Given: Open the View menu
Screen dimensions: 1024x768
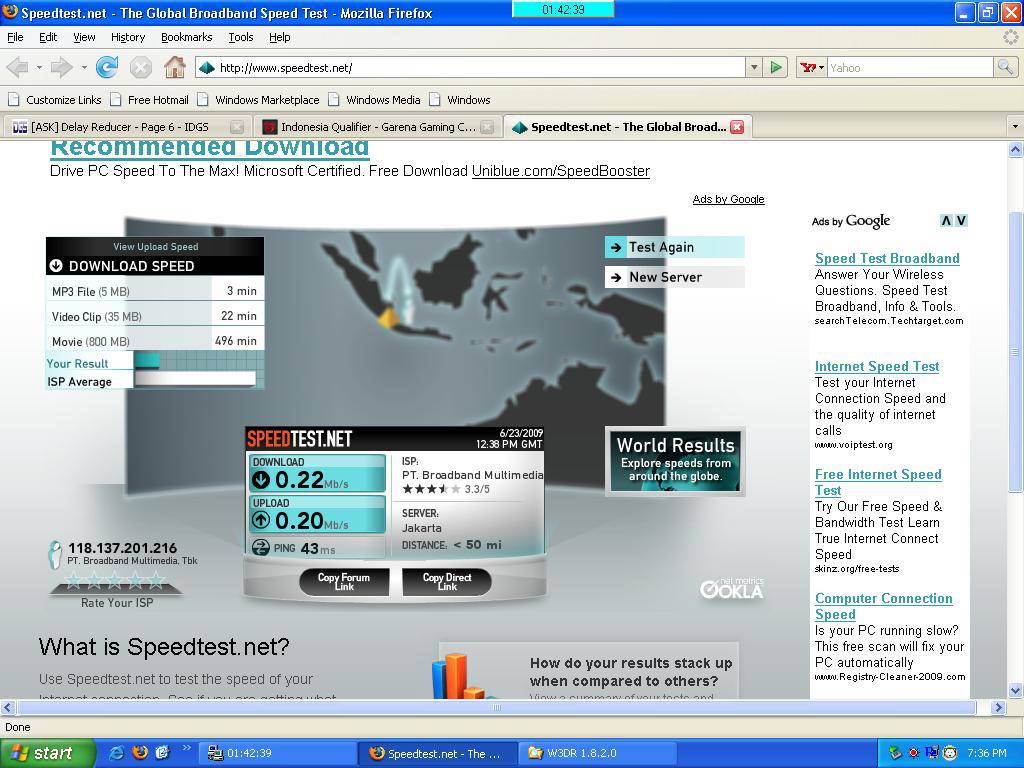Looking at the screenshot, I should 84,37.
